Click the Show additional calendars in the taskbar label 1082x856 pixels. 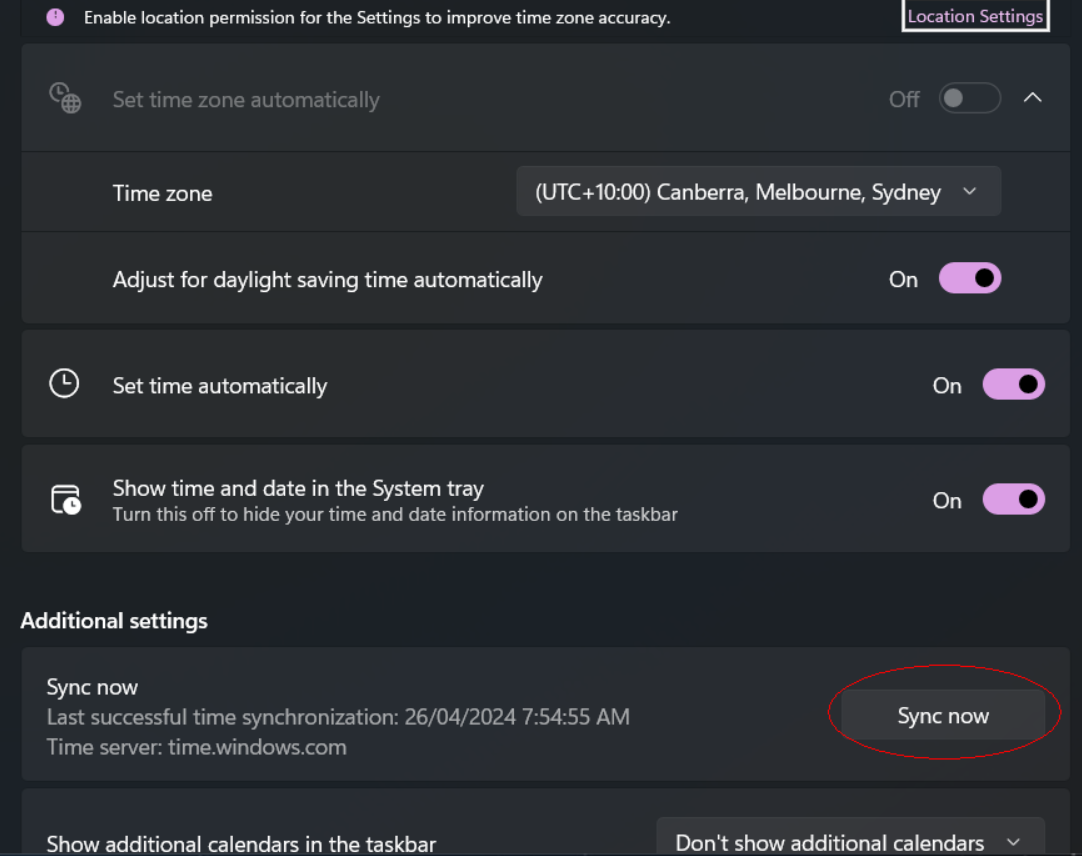coord(241,844)
